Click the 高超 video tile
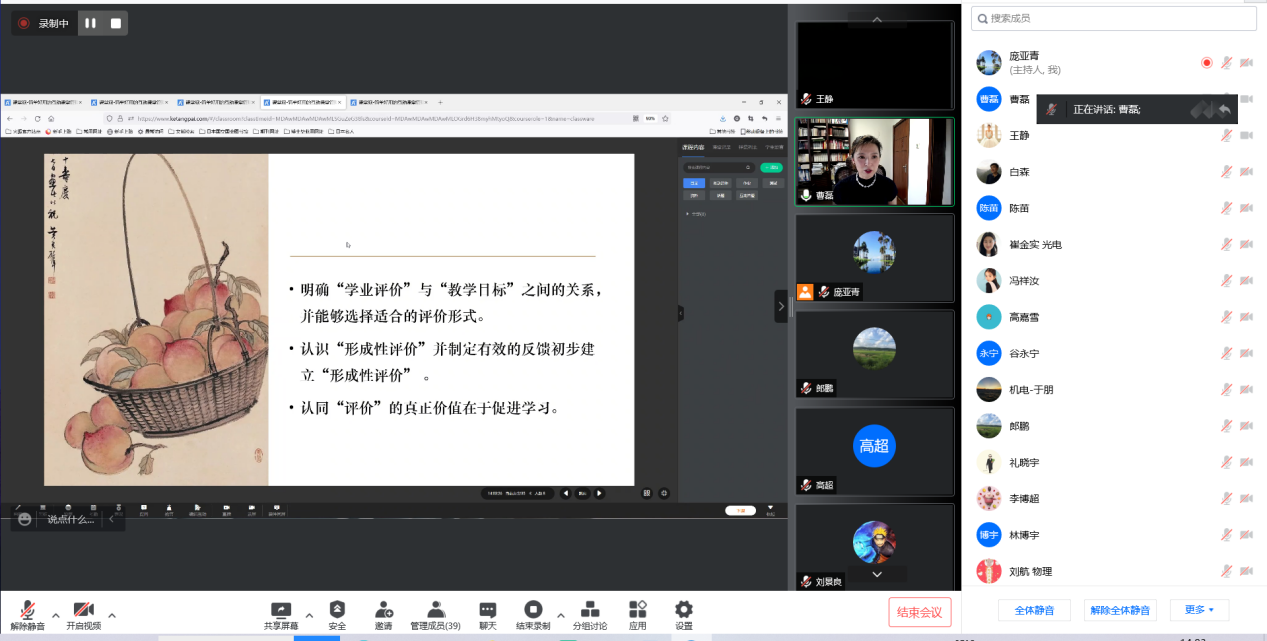 [875, 451]
